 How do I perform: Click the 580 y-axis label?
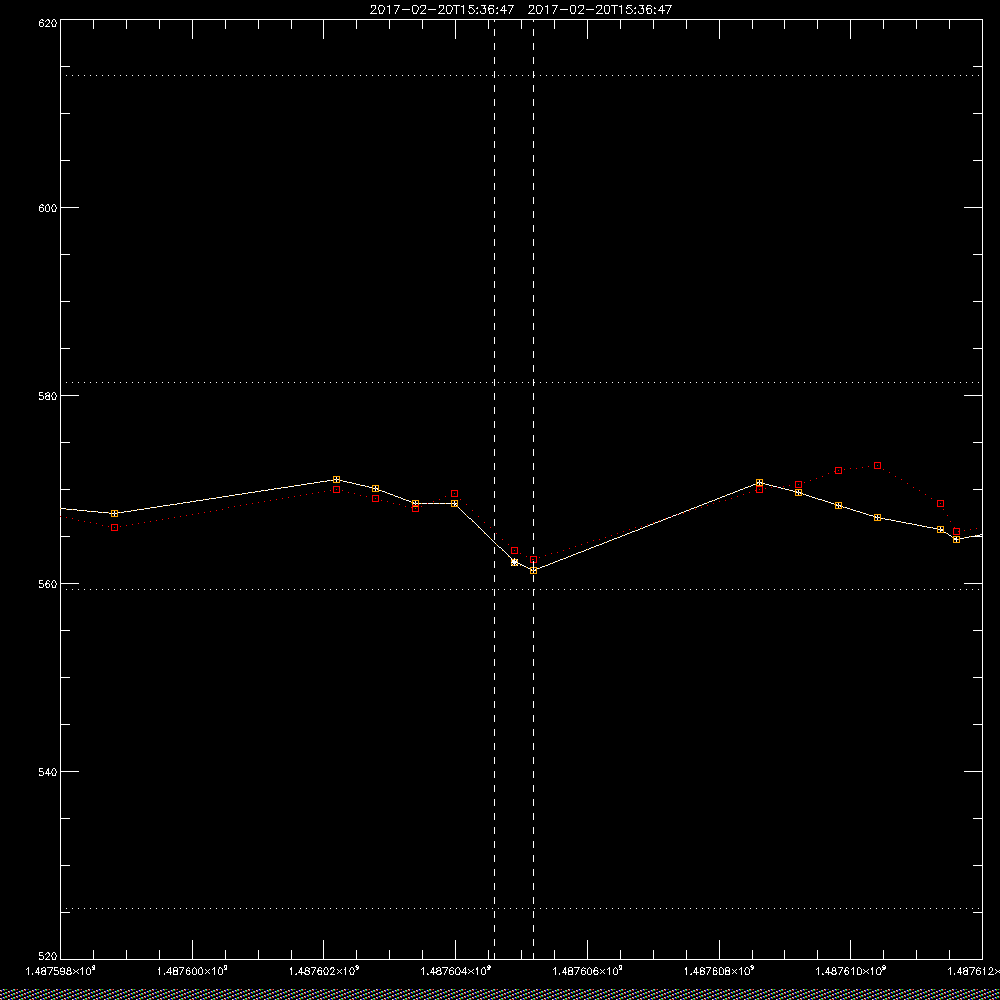click(48, 395)
